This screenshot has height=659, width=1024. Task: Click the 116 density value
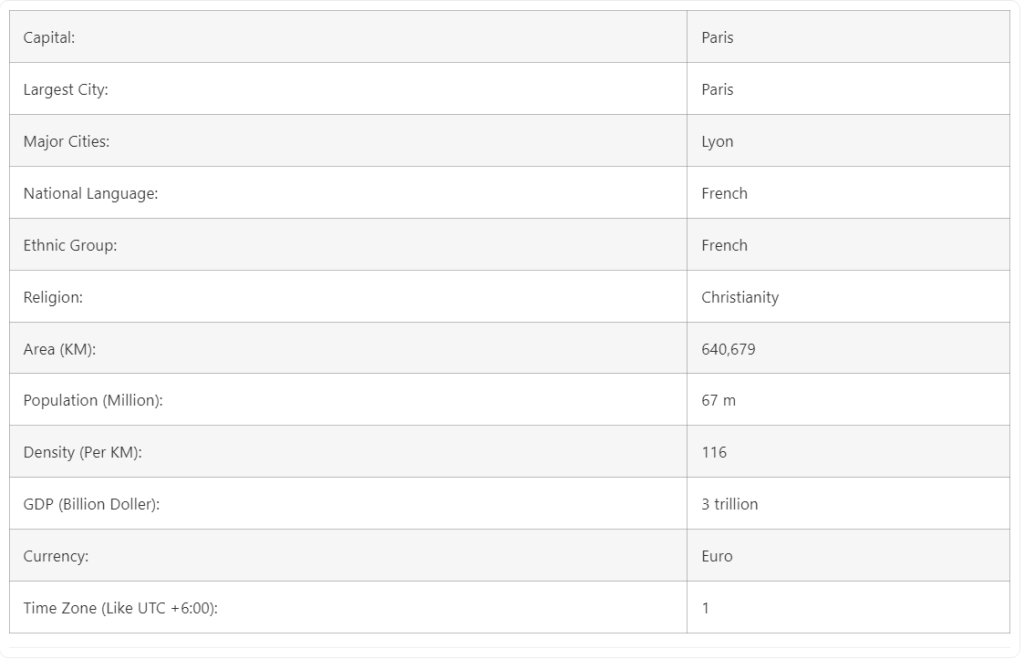click(x=714, y=453)
